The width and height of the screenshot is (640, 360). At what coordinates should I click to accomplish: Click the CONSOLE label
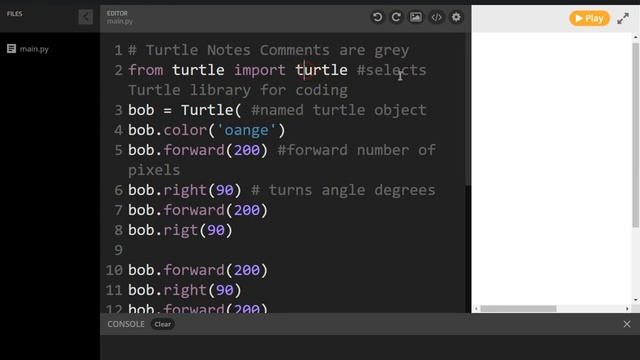tap(126, 324)
